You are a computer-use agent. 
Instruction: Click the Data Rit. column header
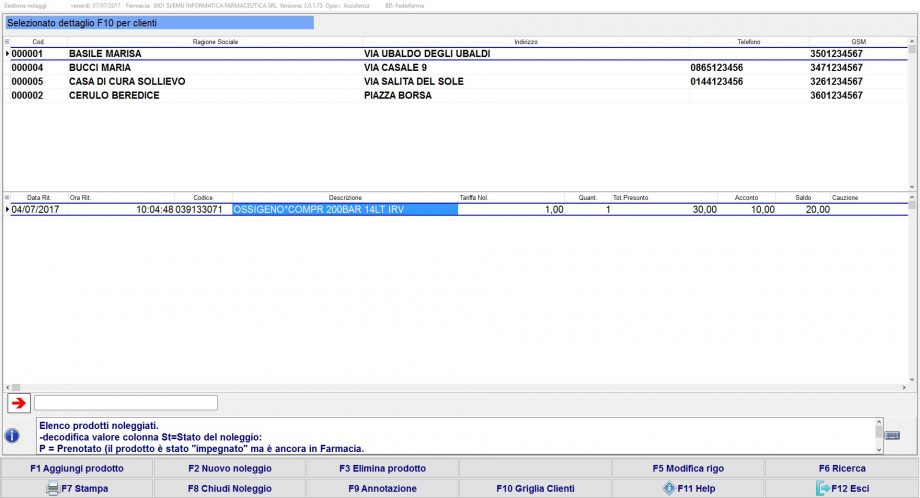point(39,198)
